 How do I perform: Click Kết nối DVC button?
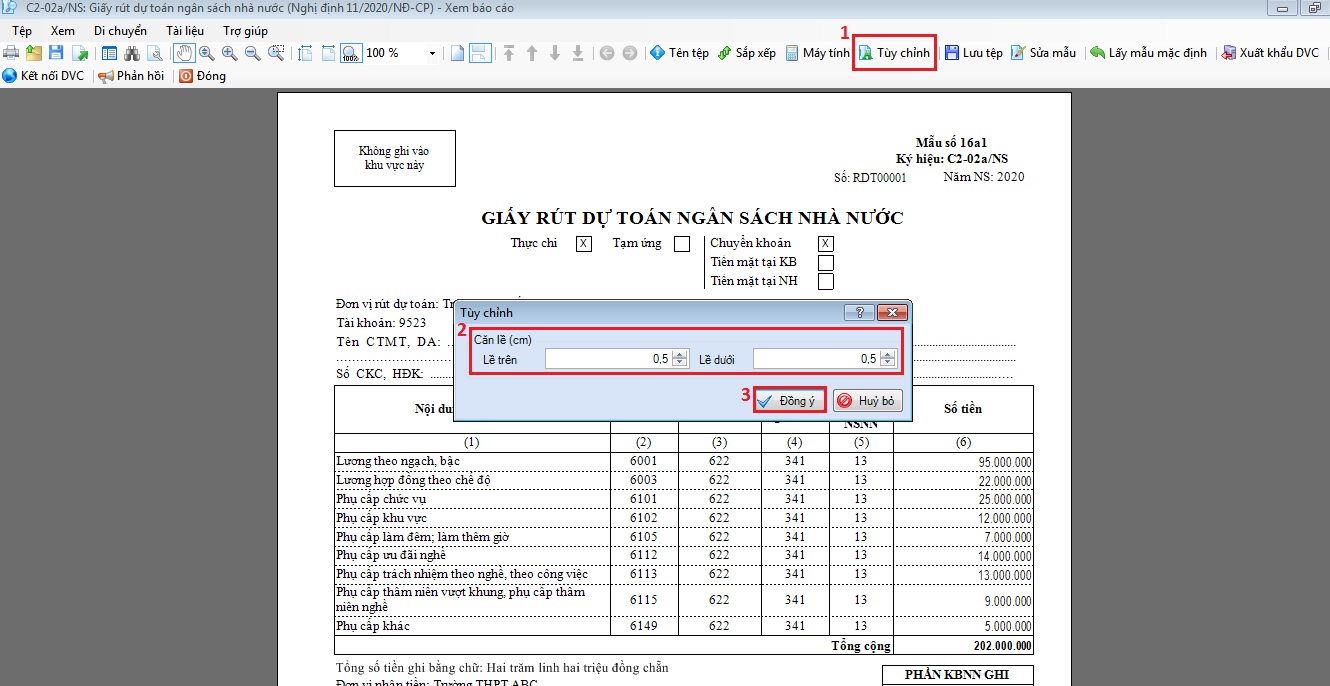[44, 76]
